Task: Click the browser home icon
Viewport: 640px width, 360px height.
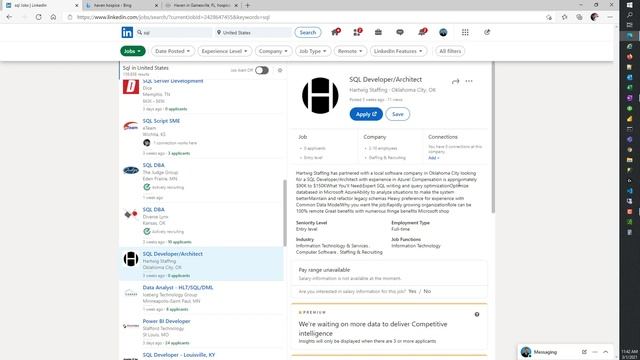Action: click(53, 17)
